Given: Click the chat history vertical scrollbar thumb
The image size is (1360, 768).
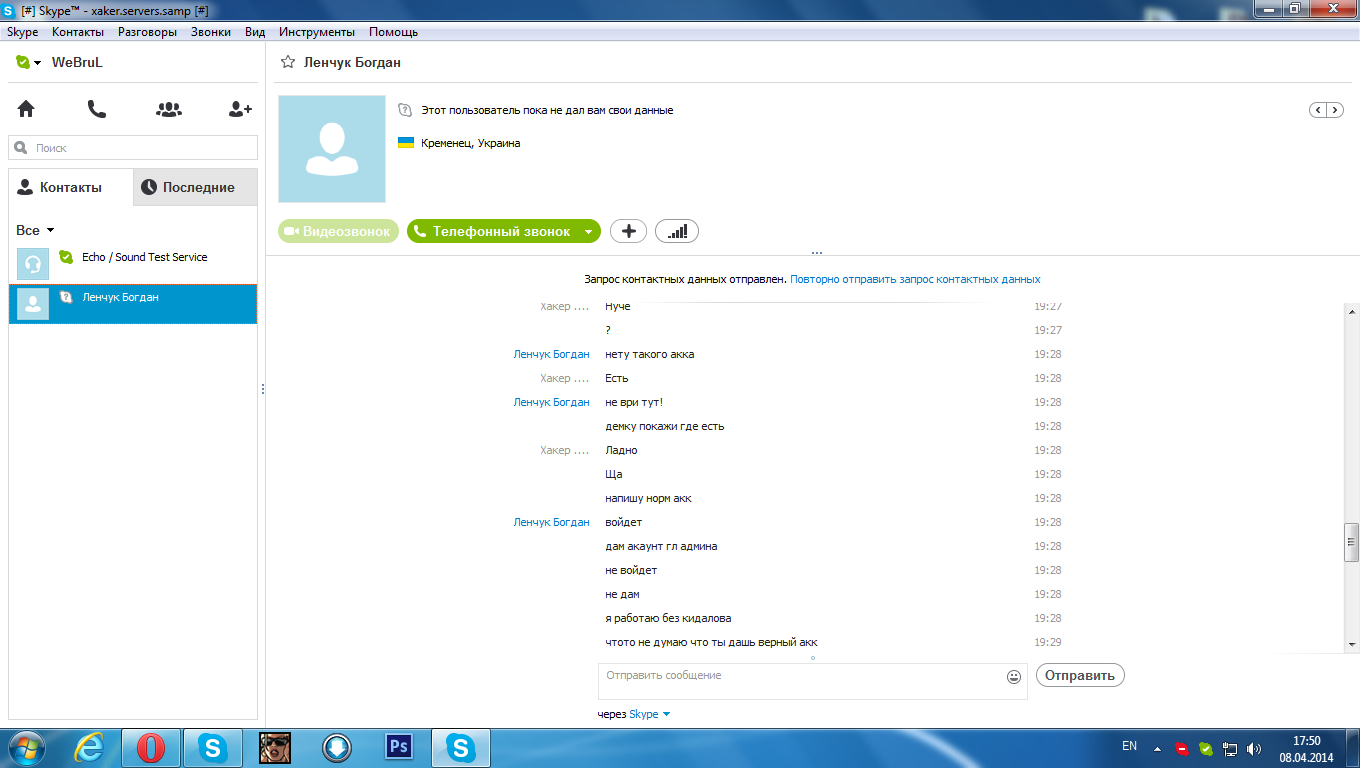Looking at the screenshot, I should (x=1351, y=542).
